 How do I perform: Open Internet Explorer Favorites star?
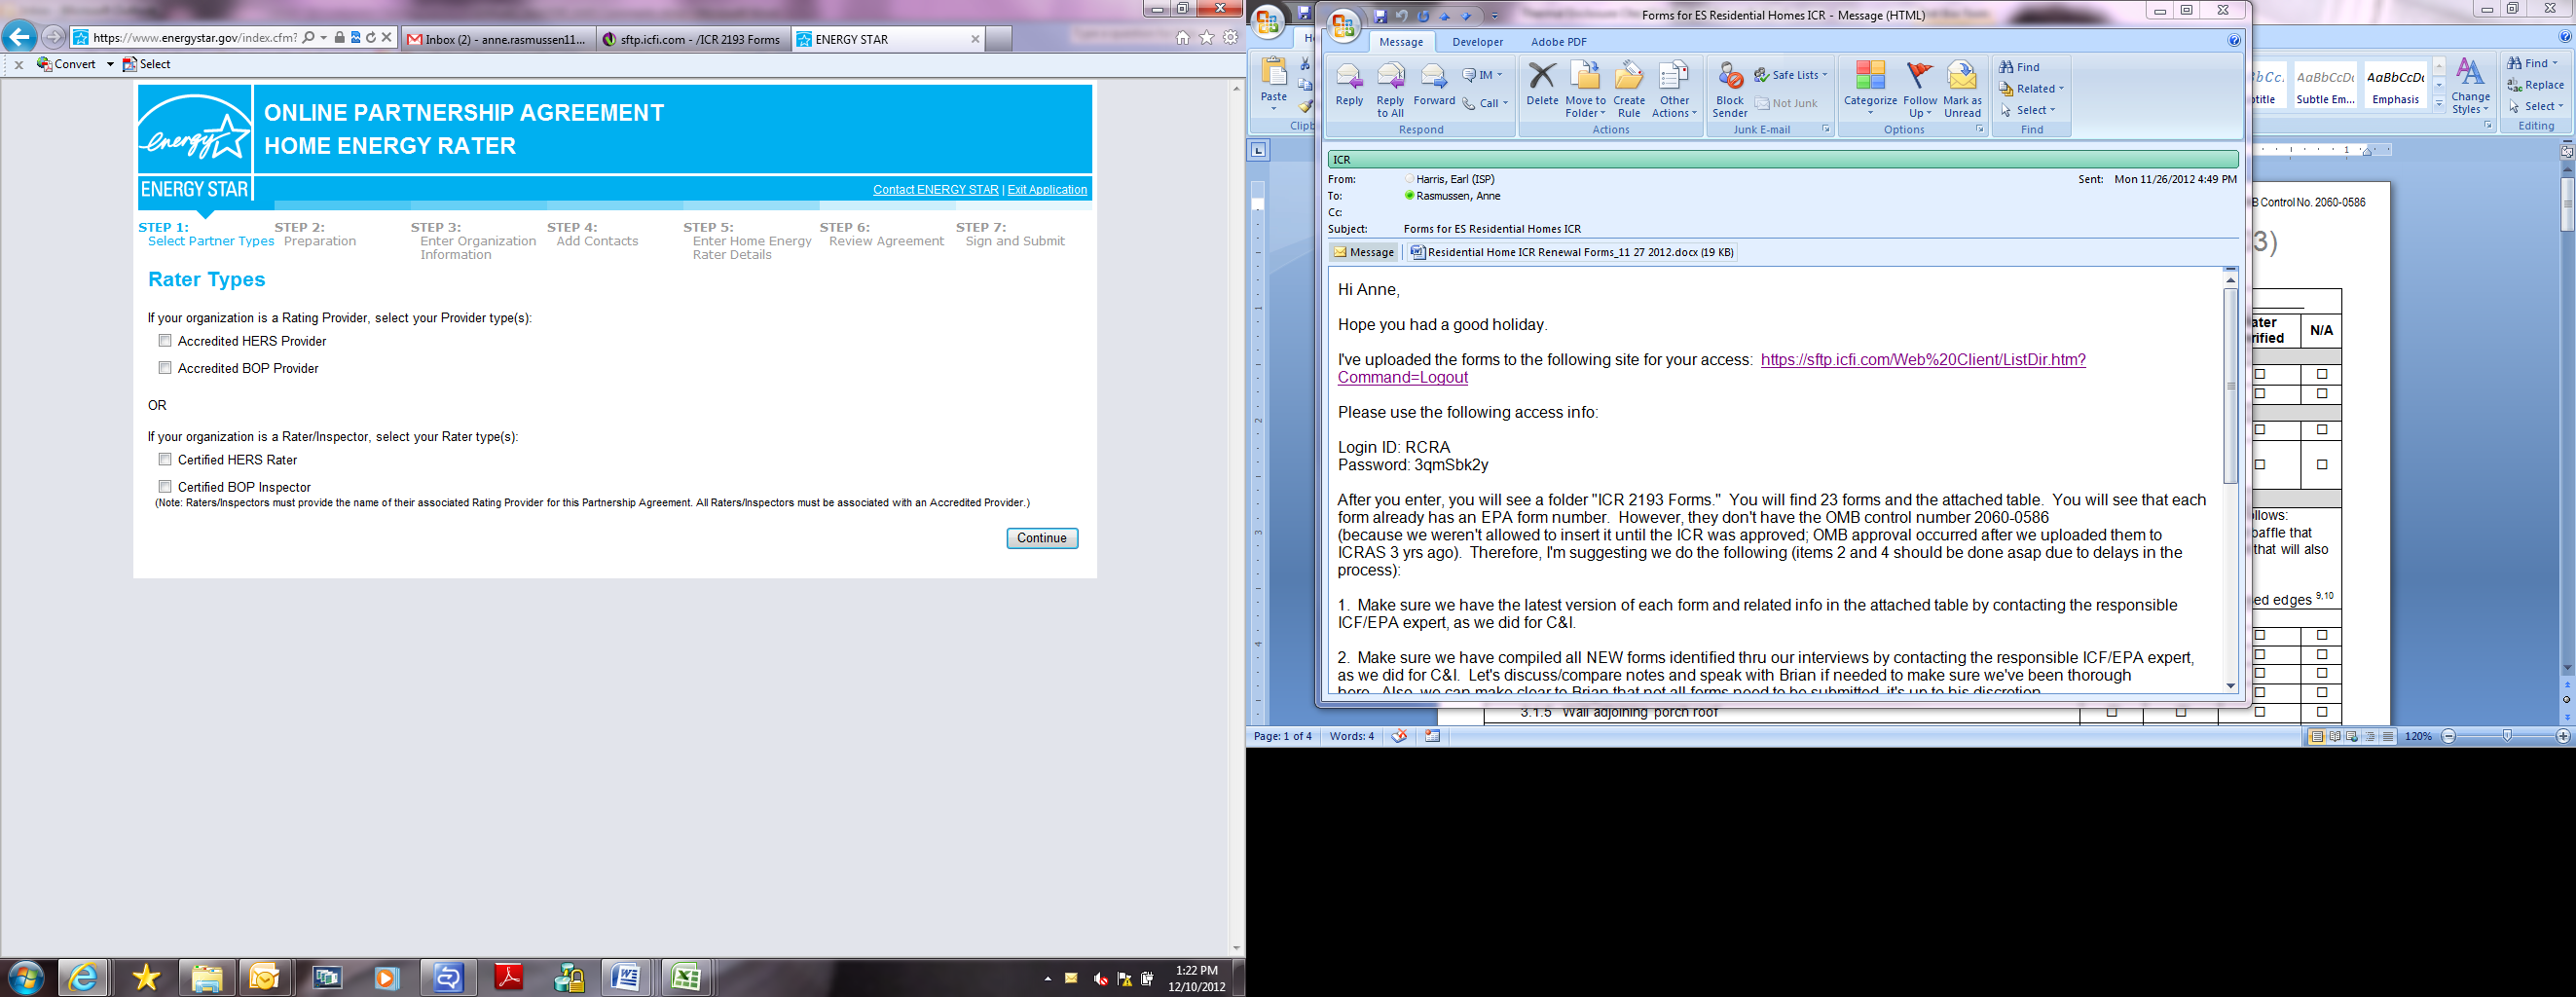coord(1207,38)
